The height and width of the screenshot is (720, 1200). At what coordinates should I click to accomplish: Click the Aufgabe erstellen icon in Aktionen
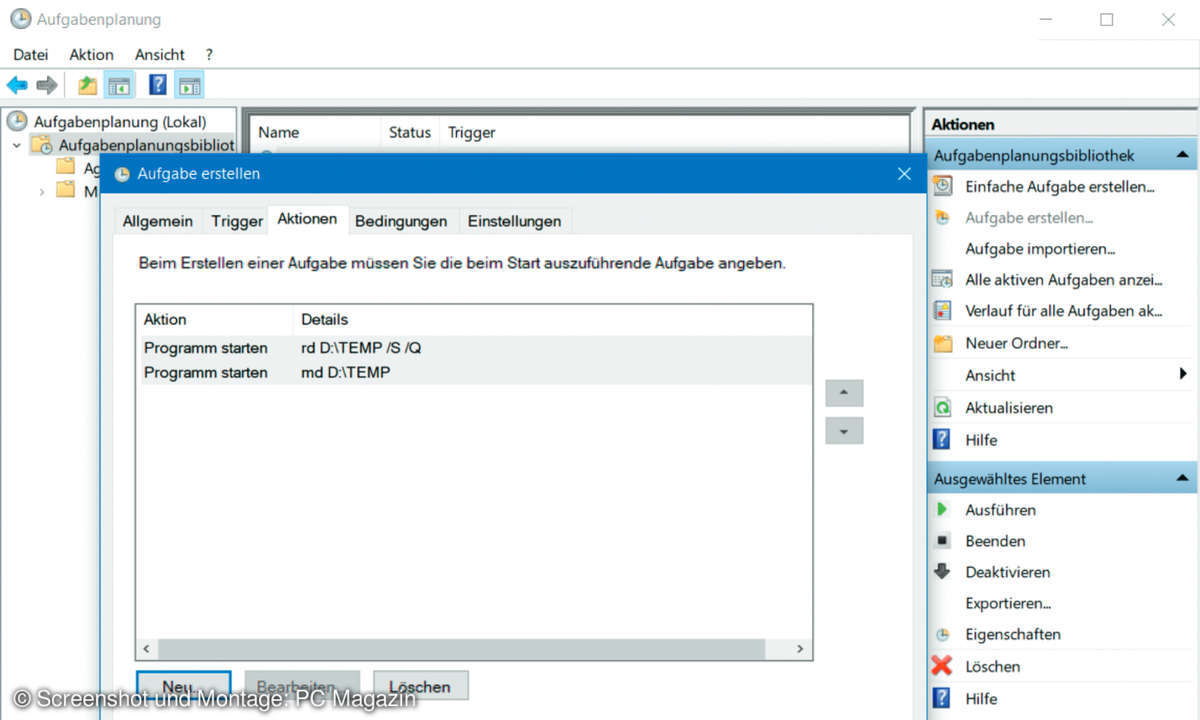pos(942,217)
